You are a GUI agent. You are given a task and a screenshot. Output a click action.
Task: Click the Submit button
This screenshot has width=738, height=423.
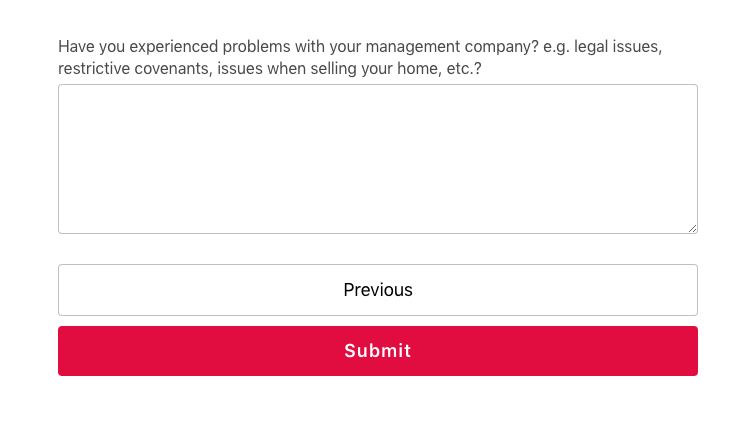377,351
